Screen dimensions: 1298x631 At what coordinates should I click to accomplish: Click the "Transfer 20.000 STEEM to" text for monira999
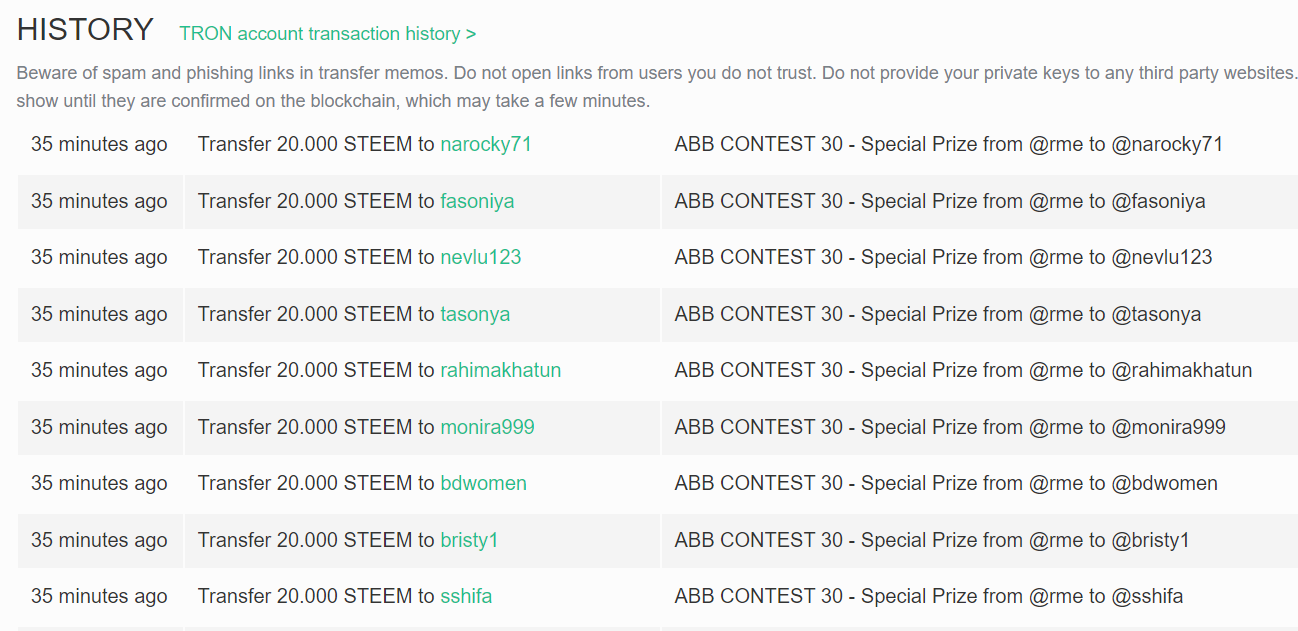pyautogui.click(x=316, y=427)
